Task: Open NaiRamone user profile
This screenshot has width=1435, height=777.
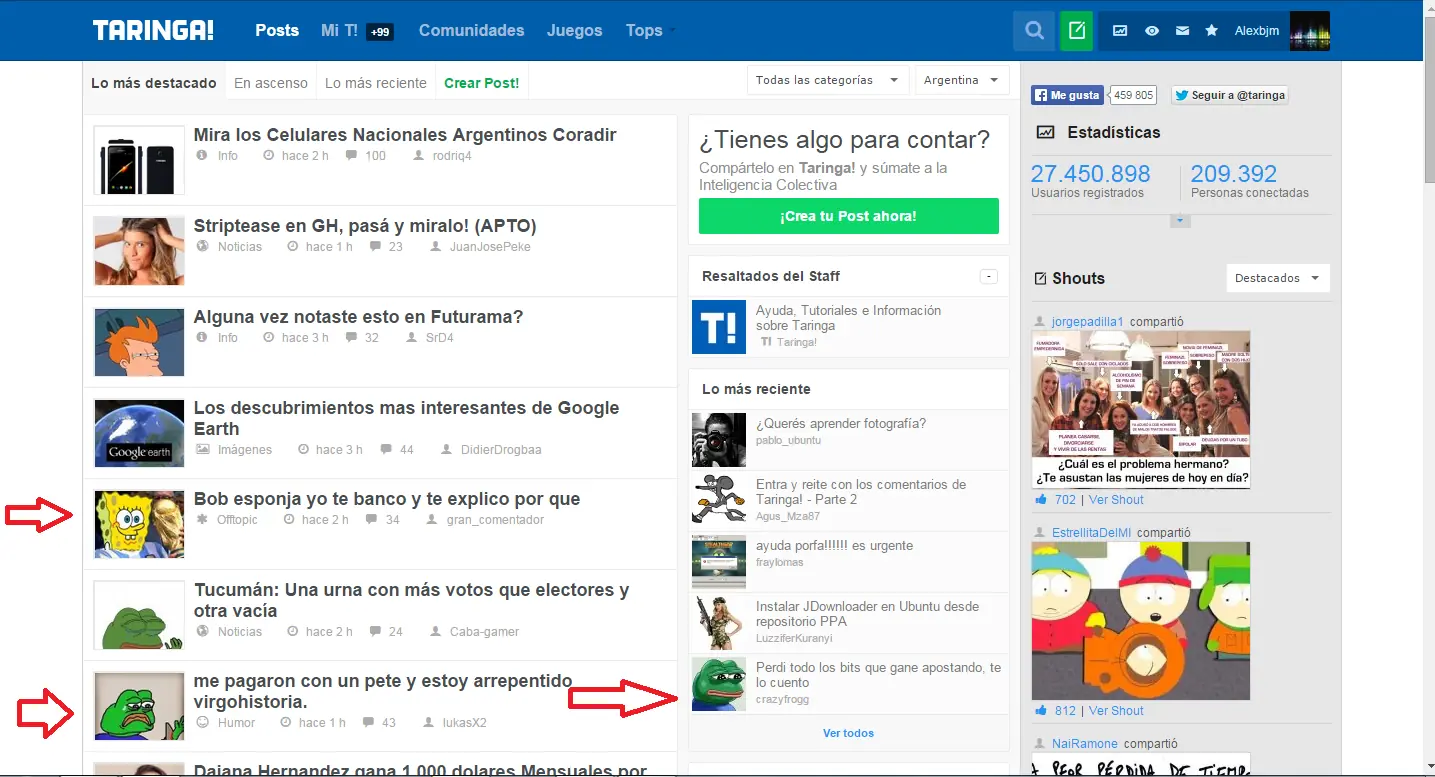Action: (x=1085, y=744)
